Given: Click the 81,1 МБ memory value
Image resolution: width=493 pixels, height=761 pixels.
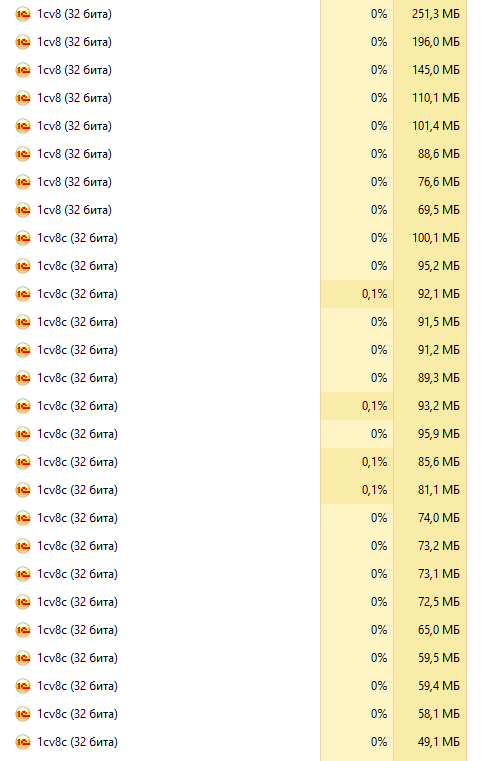Looking at the screenshot, I should (439, 490).
